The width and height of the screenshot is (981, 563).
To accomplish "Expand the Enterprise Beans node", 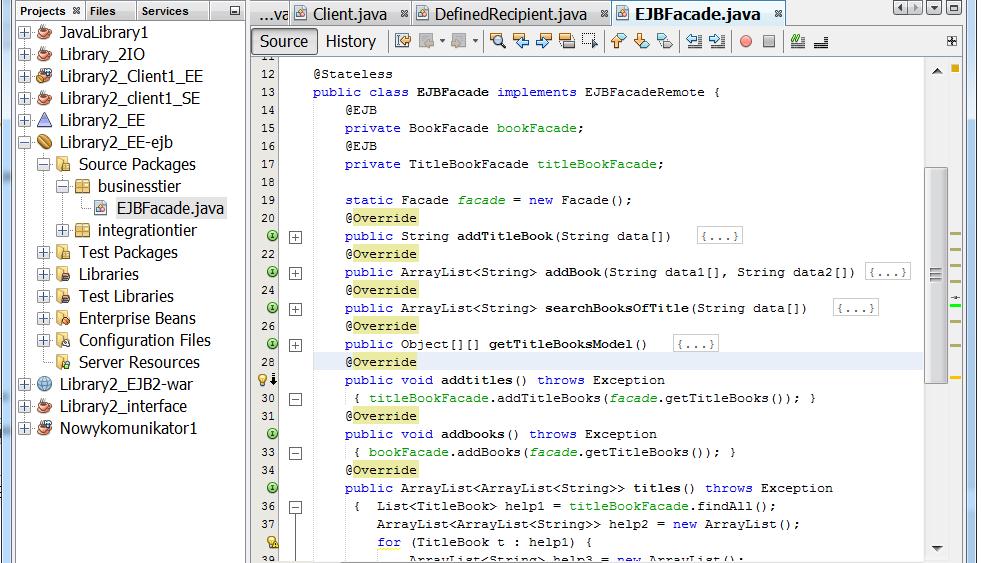I will tap(43, 318).
